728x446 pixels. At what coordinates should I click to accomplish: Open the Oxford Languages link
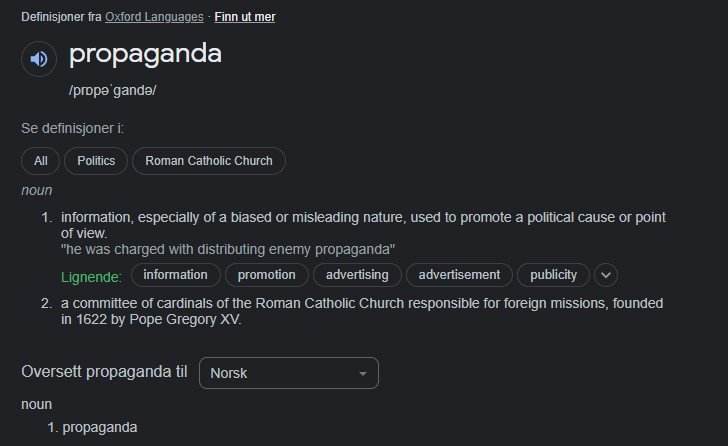coord(154,17)
